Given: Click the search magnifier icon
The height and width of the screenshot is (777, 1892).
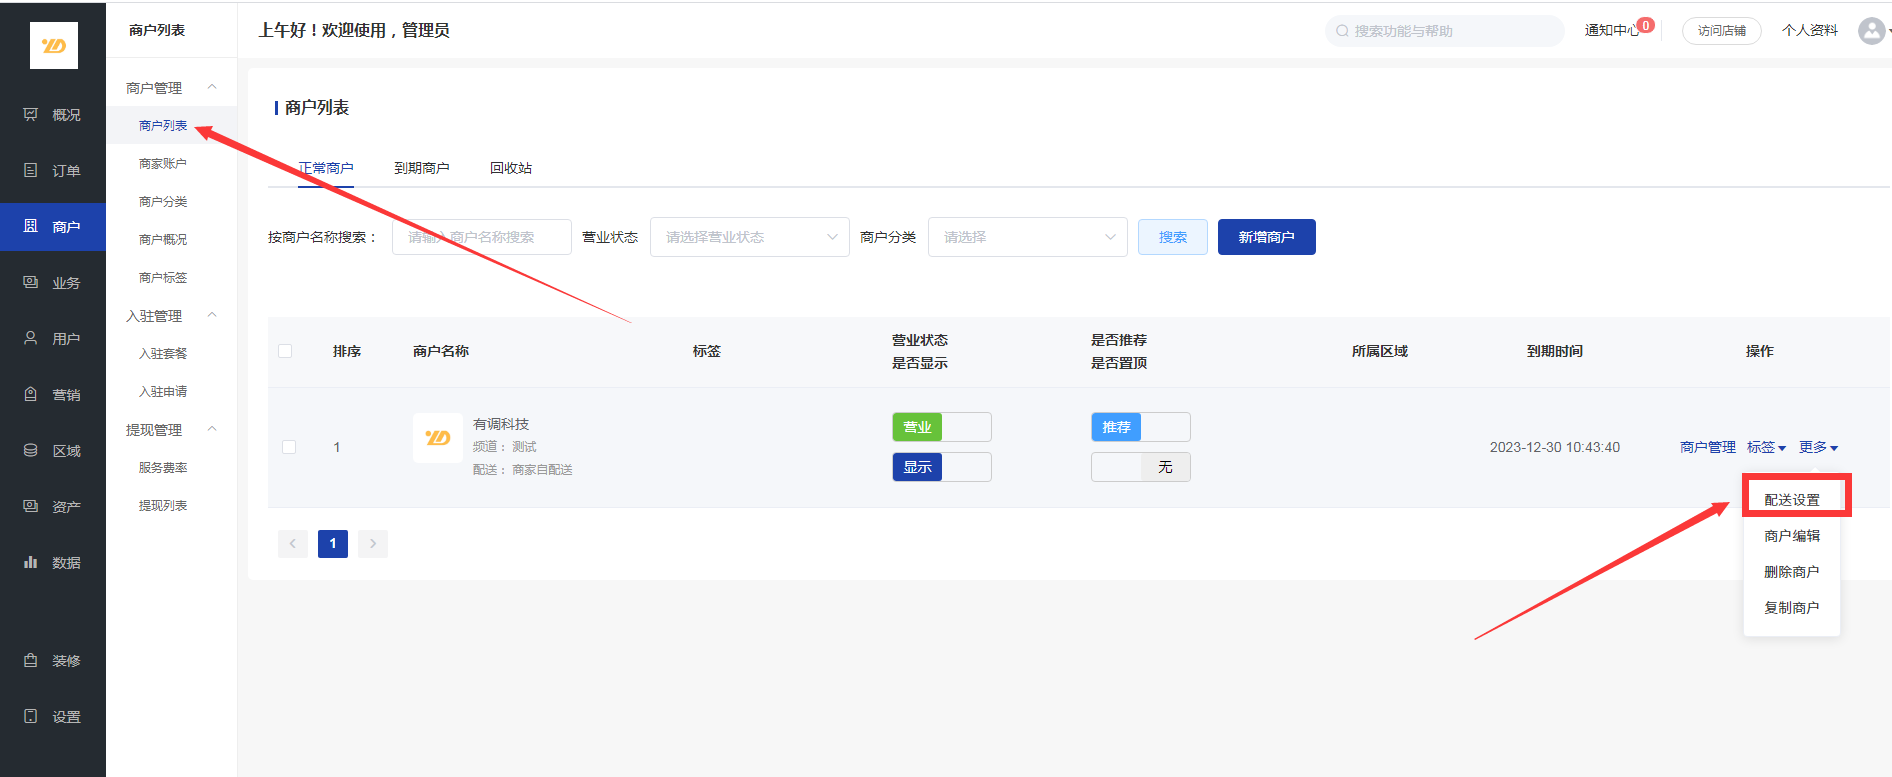Looking at the screenshot, I should (1342, 31).
